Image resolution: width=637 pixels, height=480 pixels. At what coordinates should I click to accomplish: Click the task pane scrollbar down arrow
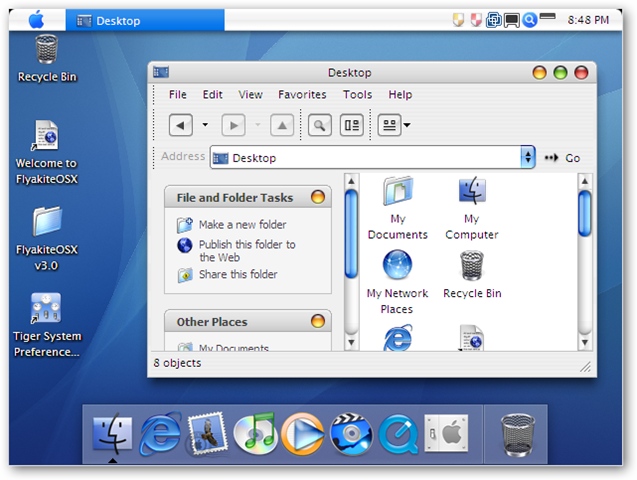[x=351, y=342]
